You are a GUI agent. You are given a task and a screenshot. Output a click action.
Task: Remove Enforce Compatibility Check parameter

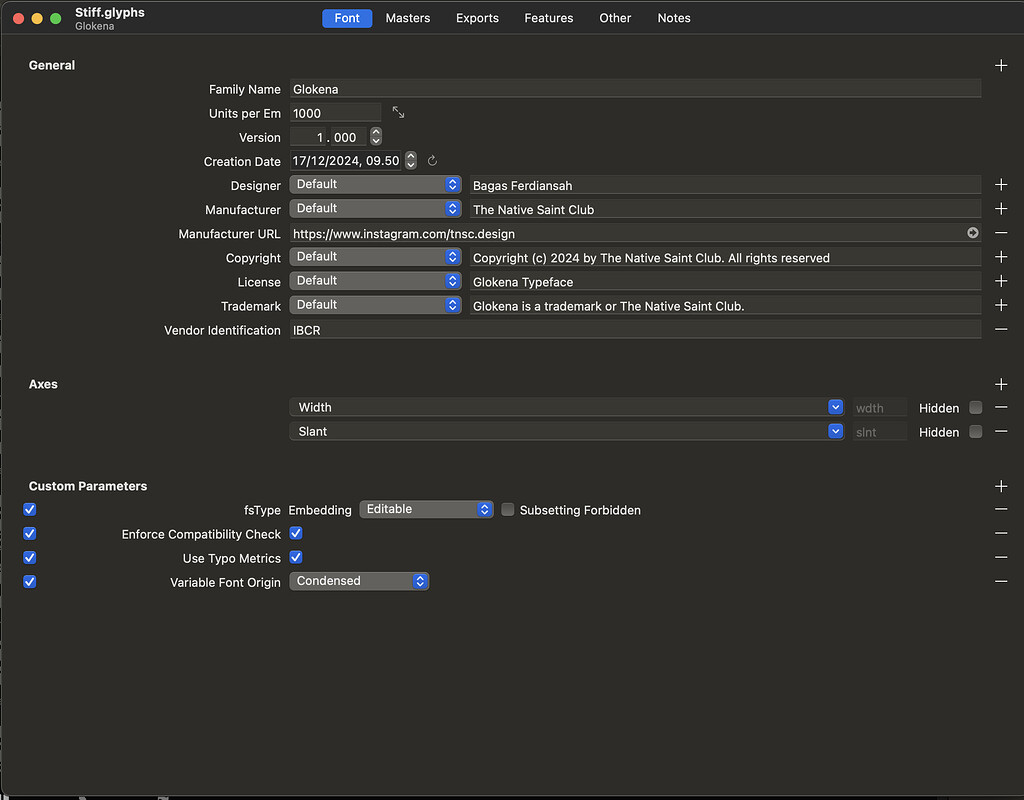(x=1000, y=534)
